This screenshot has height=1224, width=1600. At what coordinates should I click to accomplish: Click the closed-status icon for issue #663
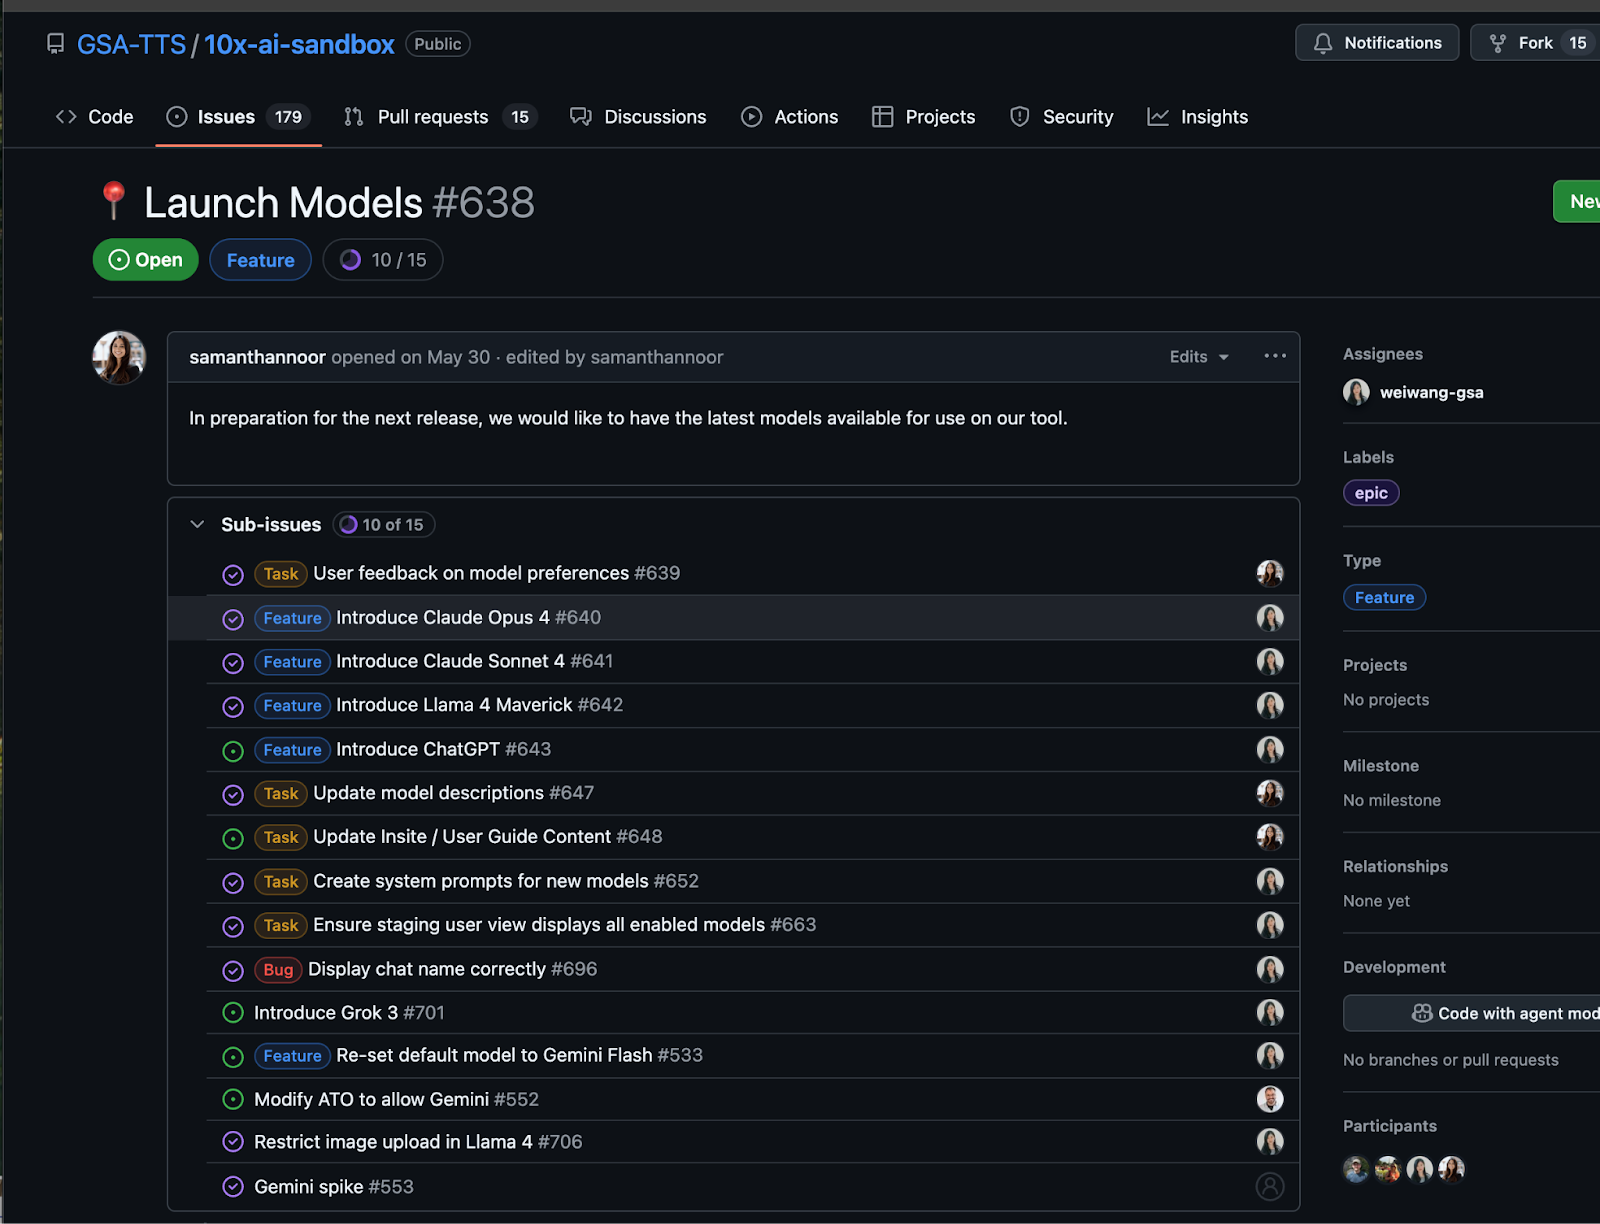pos(233,927)
